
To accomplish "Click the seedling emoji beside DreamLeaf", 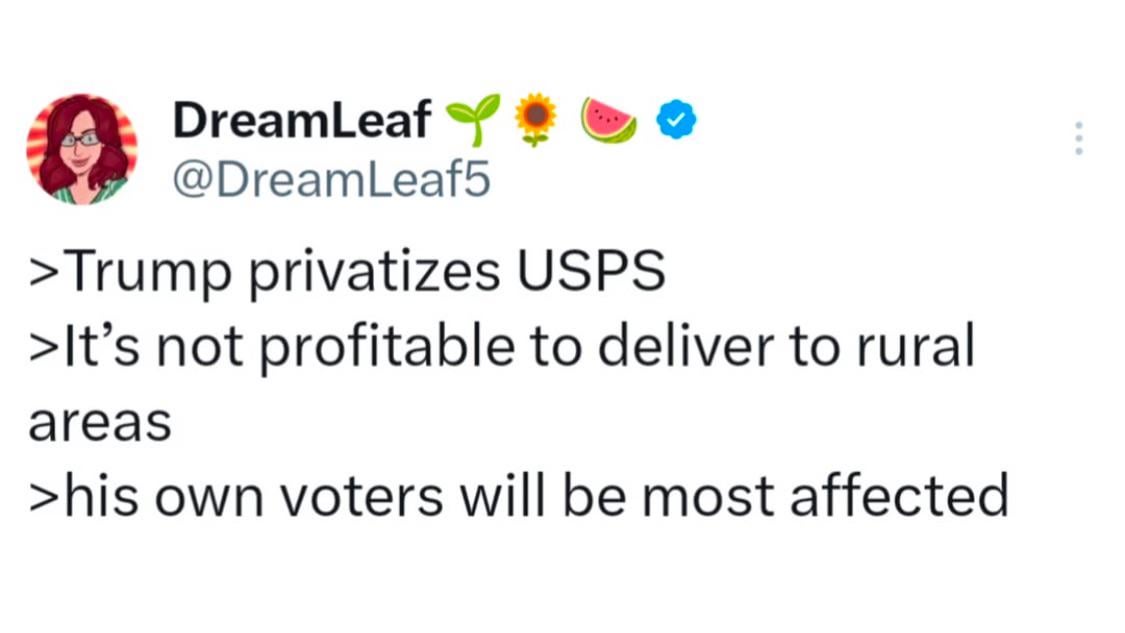I will (472, 120).
